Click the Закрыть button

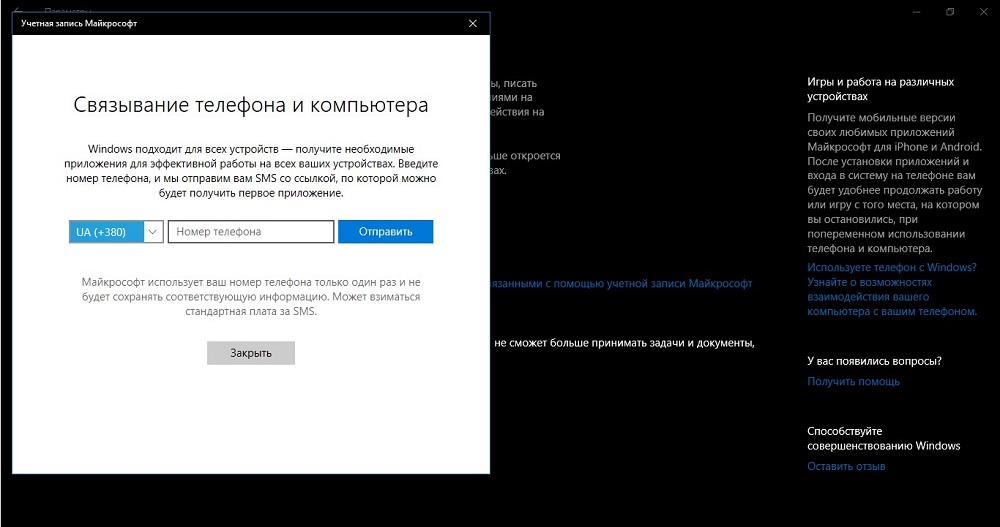click(251, 353)
